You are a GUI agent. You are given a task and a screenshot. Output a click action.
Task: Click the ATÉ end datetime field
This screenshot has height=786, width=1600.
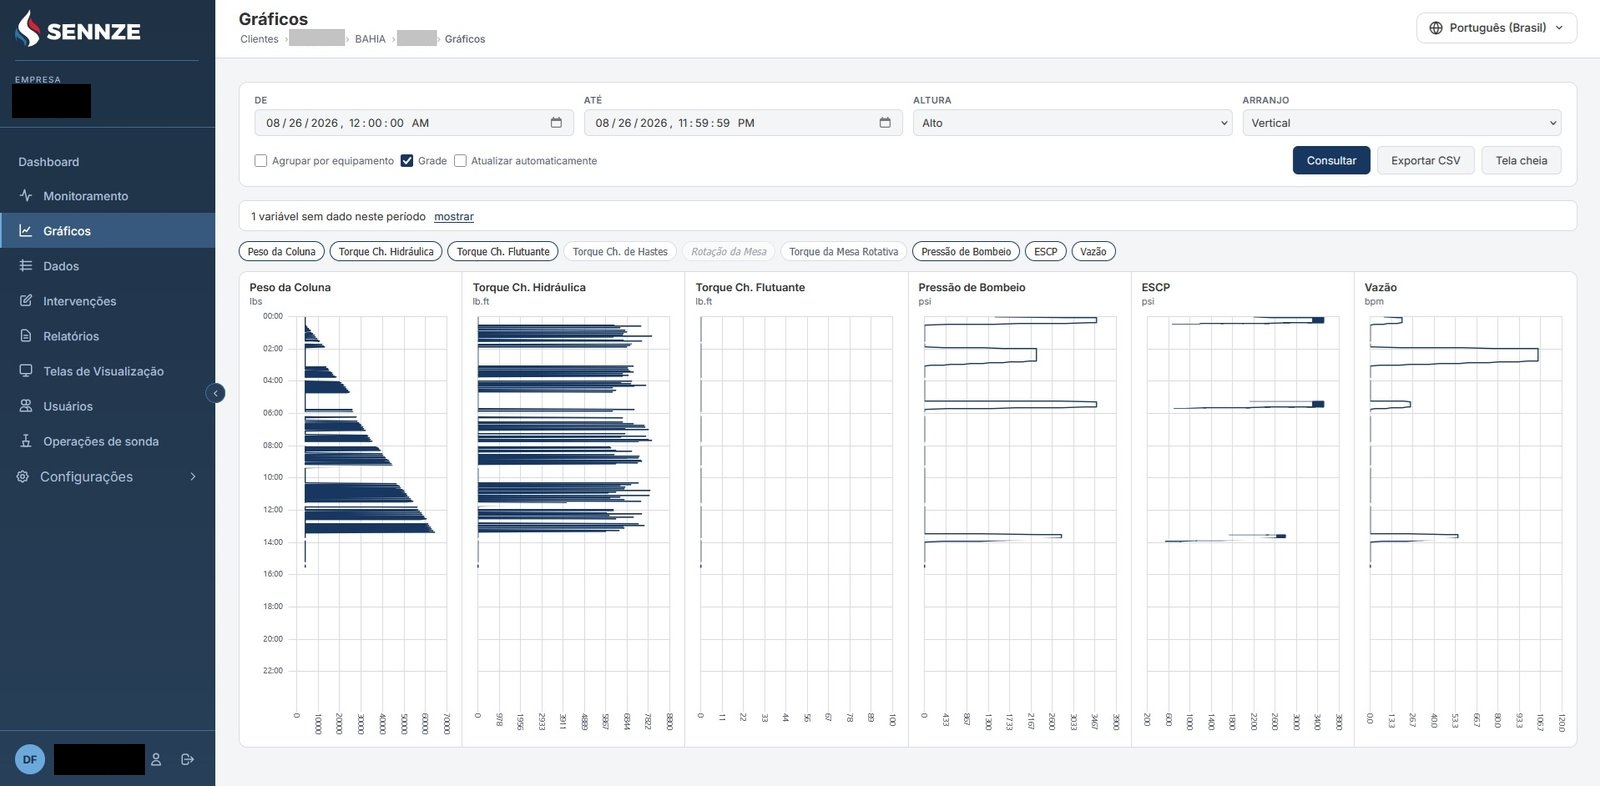point(743,123)
